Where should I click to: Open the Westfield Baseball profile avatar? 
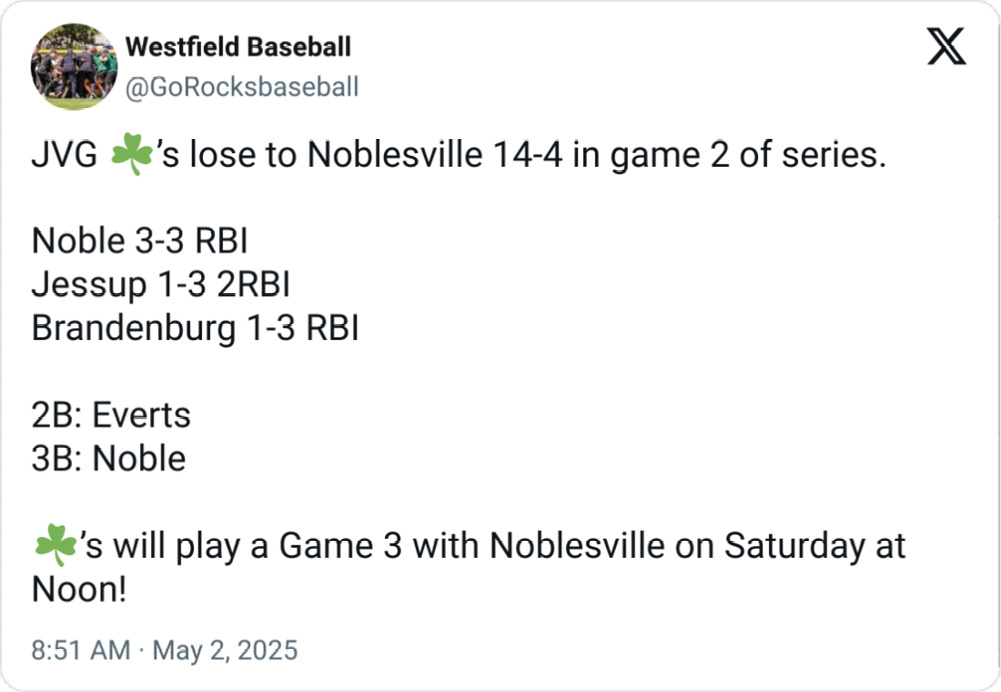74,67
